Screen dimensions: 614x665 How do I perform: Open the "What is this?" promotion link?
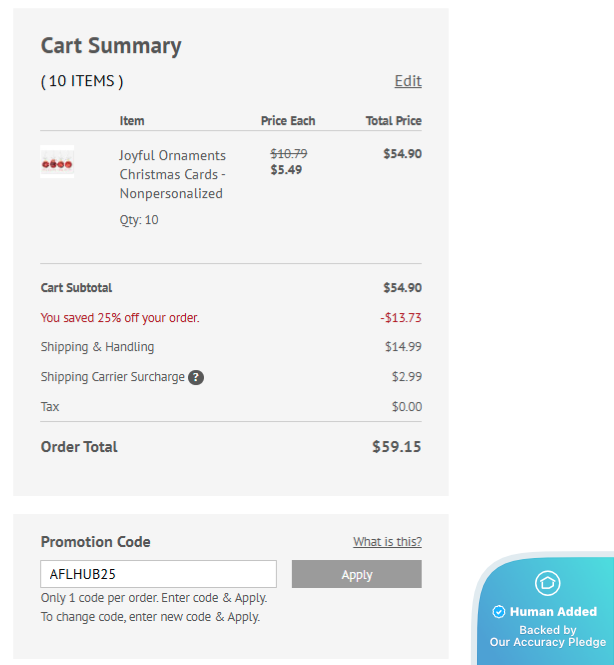coord(387,542)
